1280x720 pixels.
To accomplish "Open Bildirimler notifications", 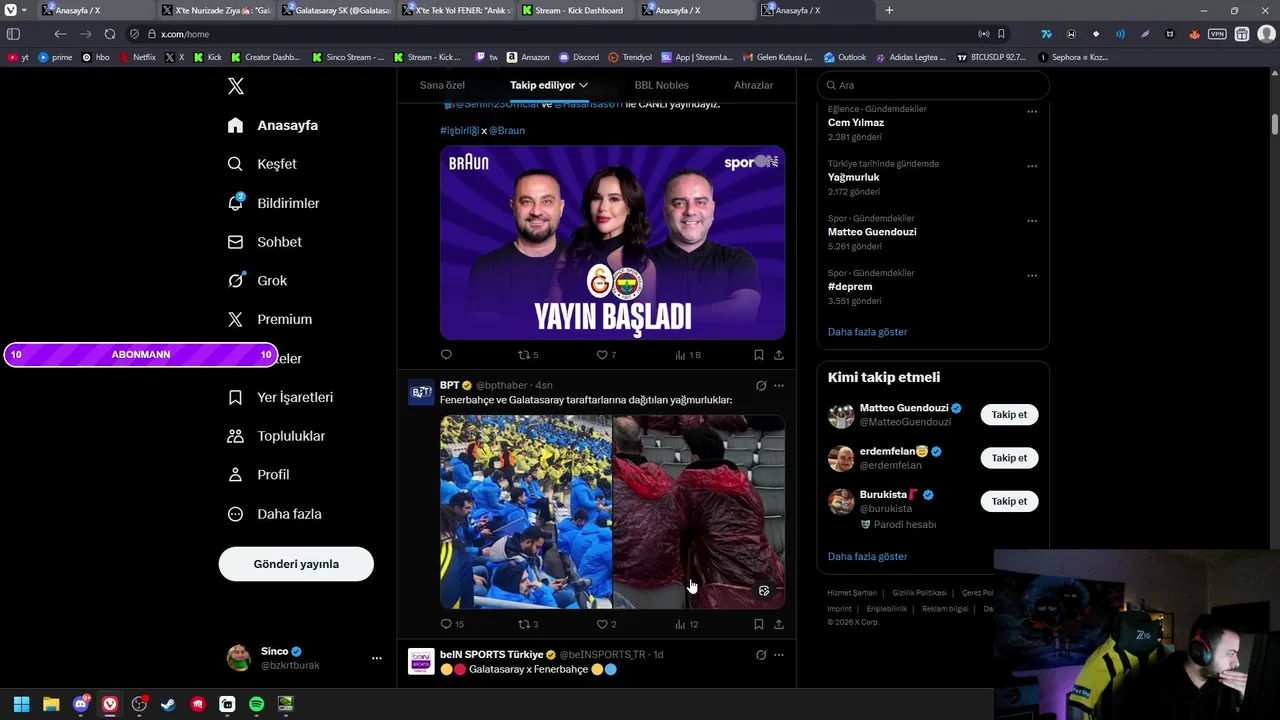I will (x=273, y=203).
